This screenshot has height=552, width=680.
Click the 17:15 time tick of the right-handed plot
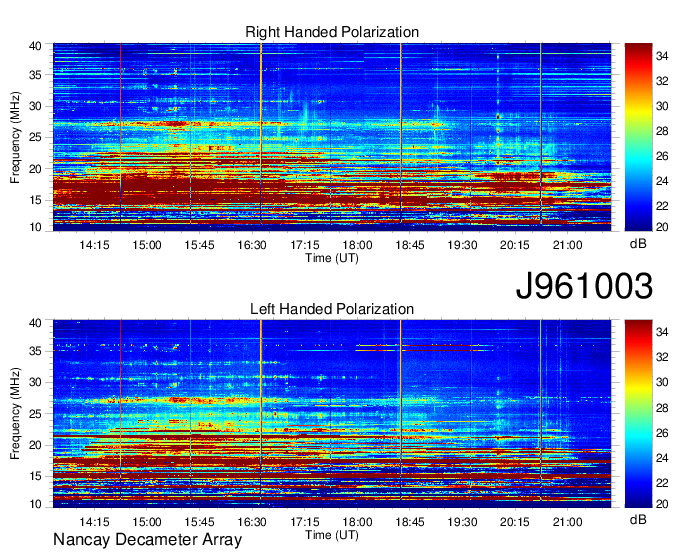tap(305, 245)
